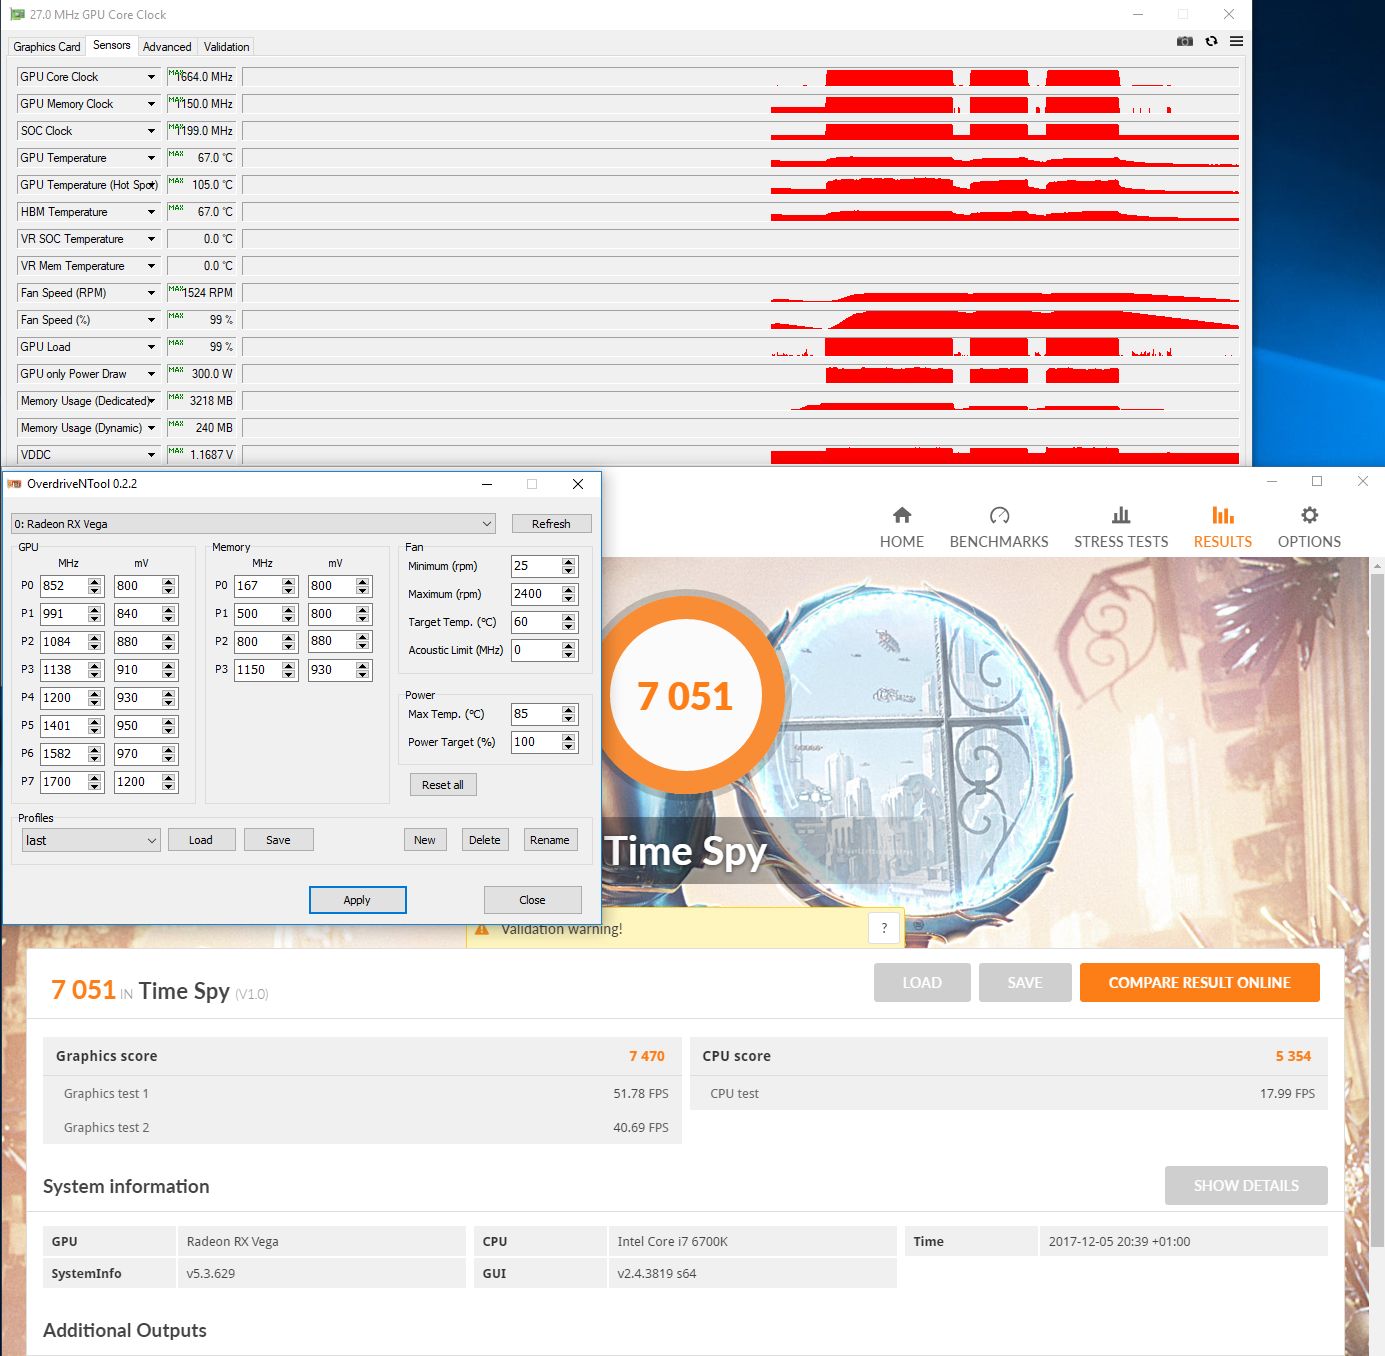Viewport: 1385px width, 1356px height.
Task: Open 3DMark Options gear icon
Action: [x=1309, y=515]
